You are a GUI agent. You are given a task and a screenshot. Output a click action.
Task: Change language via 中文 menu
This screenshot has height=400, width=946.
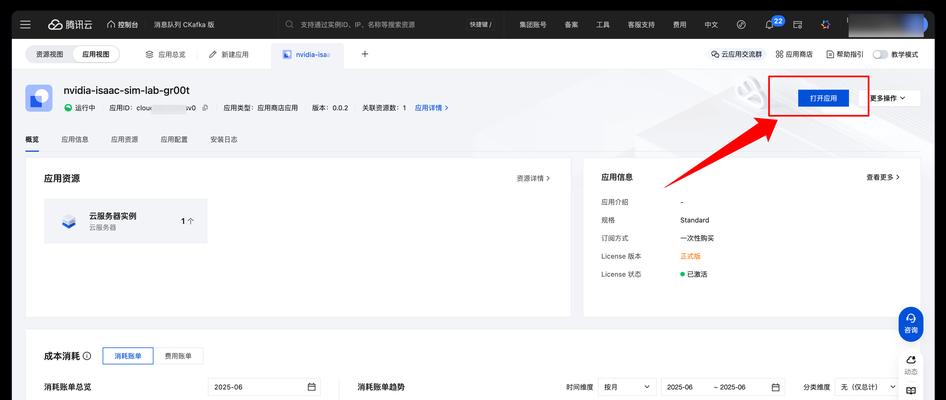[711, 25]
